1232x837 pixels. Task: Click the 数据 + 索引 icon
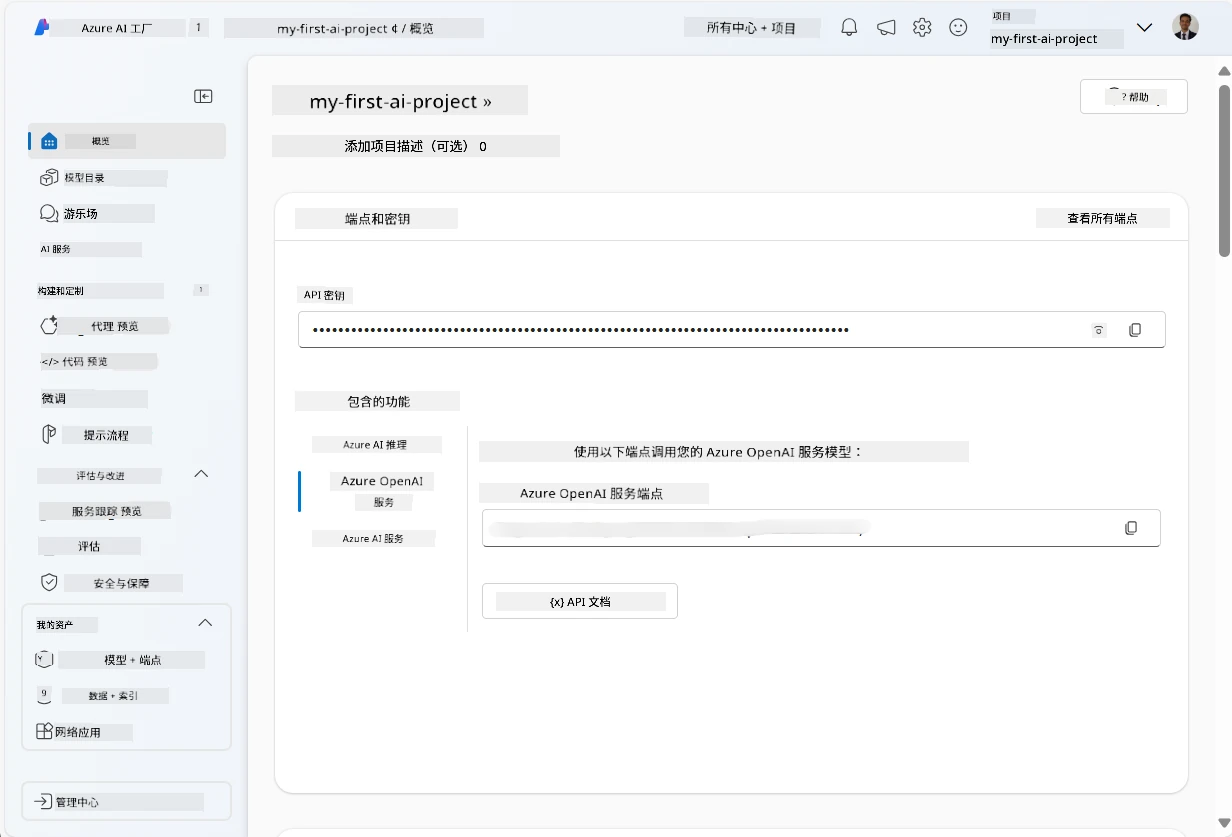[x=44, y=695]
